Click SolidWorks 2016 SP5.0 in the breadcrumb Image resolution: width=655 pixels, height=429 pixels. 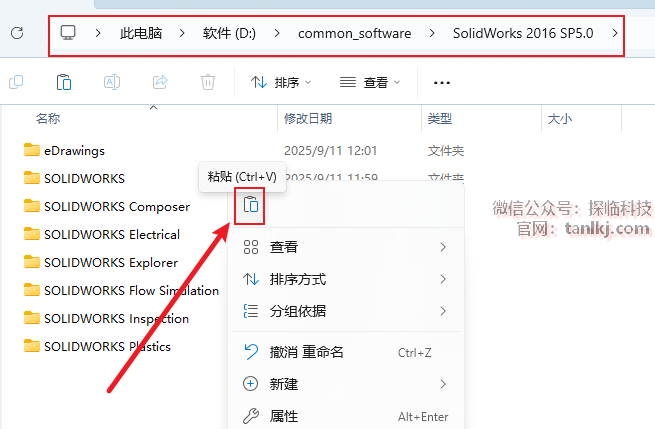(x=523, y=33)
